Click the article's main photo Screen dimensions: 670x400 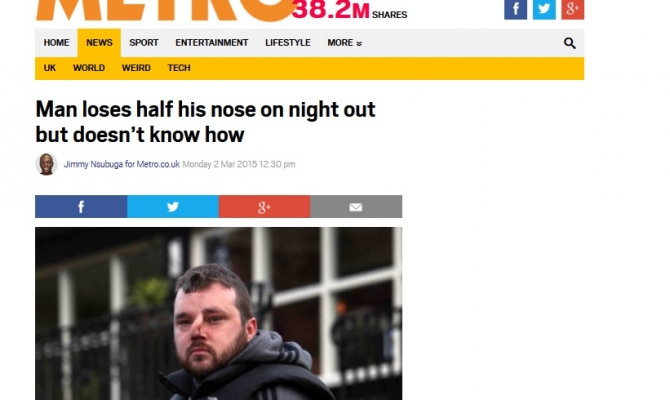(x=218, y=314)
